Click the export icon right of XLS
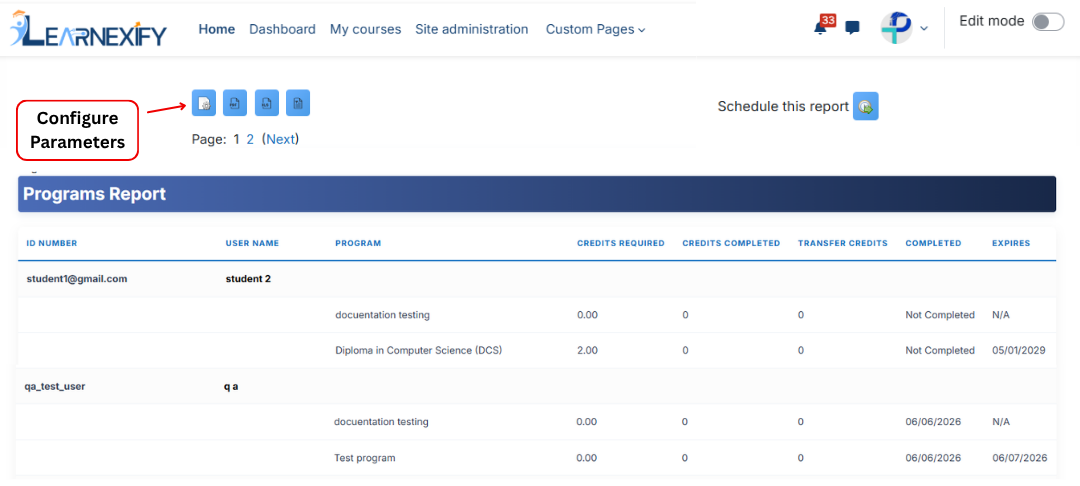Viewport: 1080px width, 486px height. [x=298, y=103]
